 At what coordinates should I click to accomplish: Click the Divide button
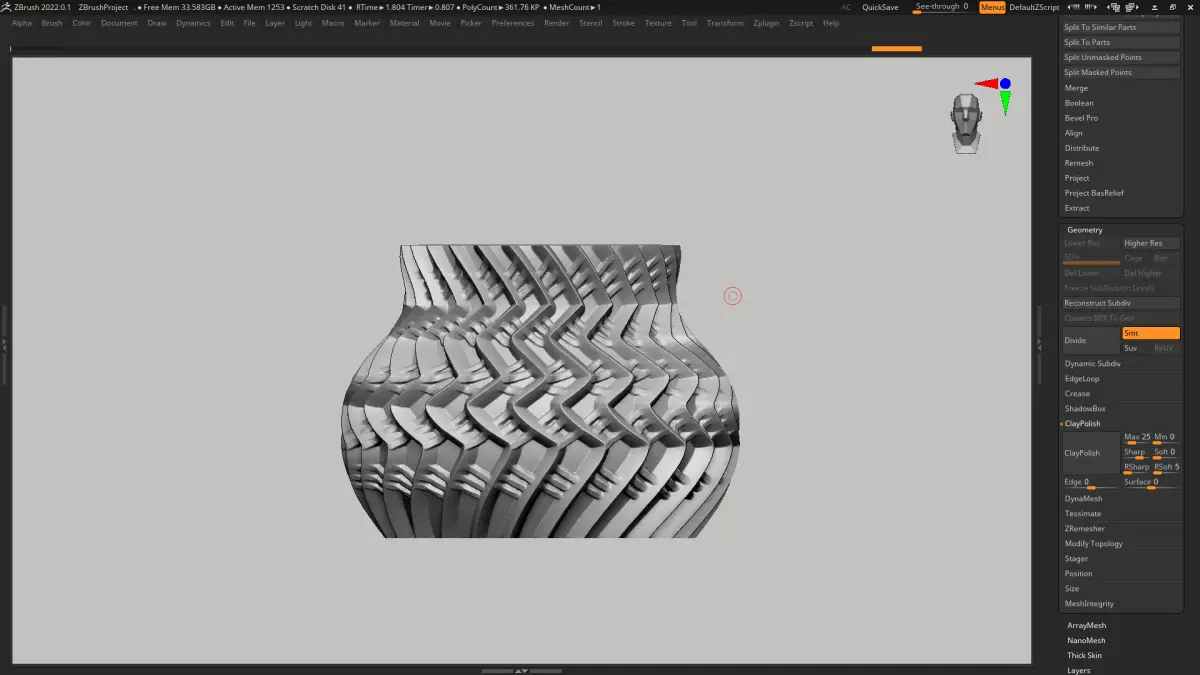pos(1091,340)
